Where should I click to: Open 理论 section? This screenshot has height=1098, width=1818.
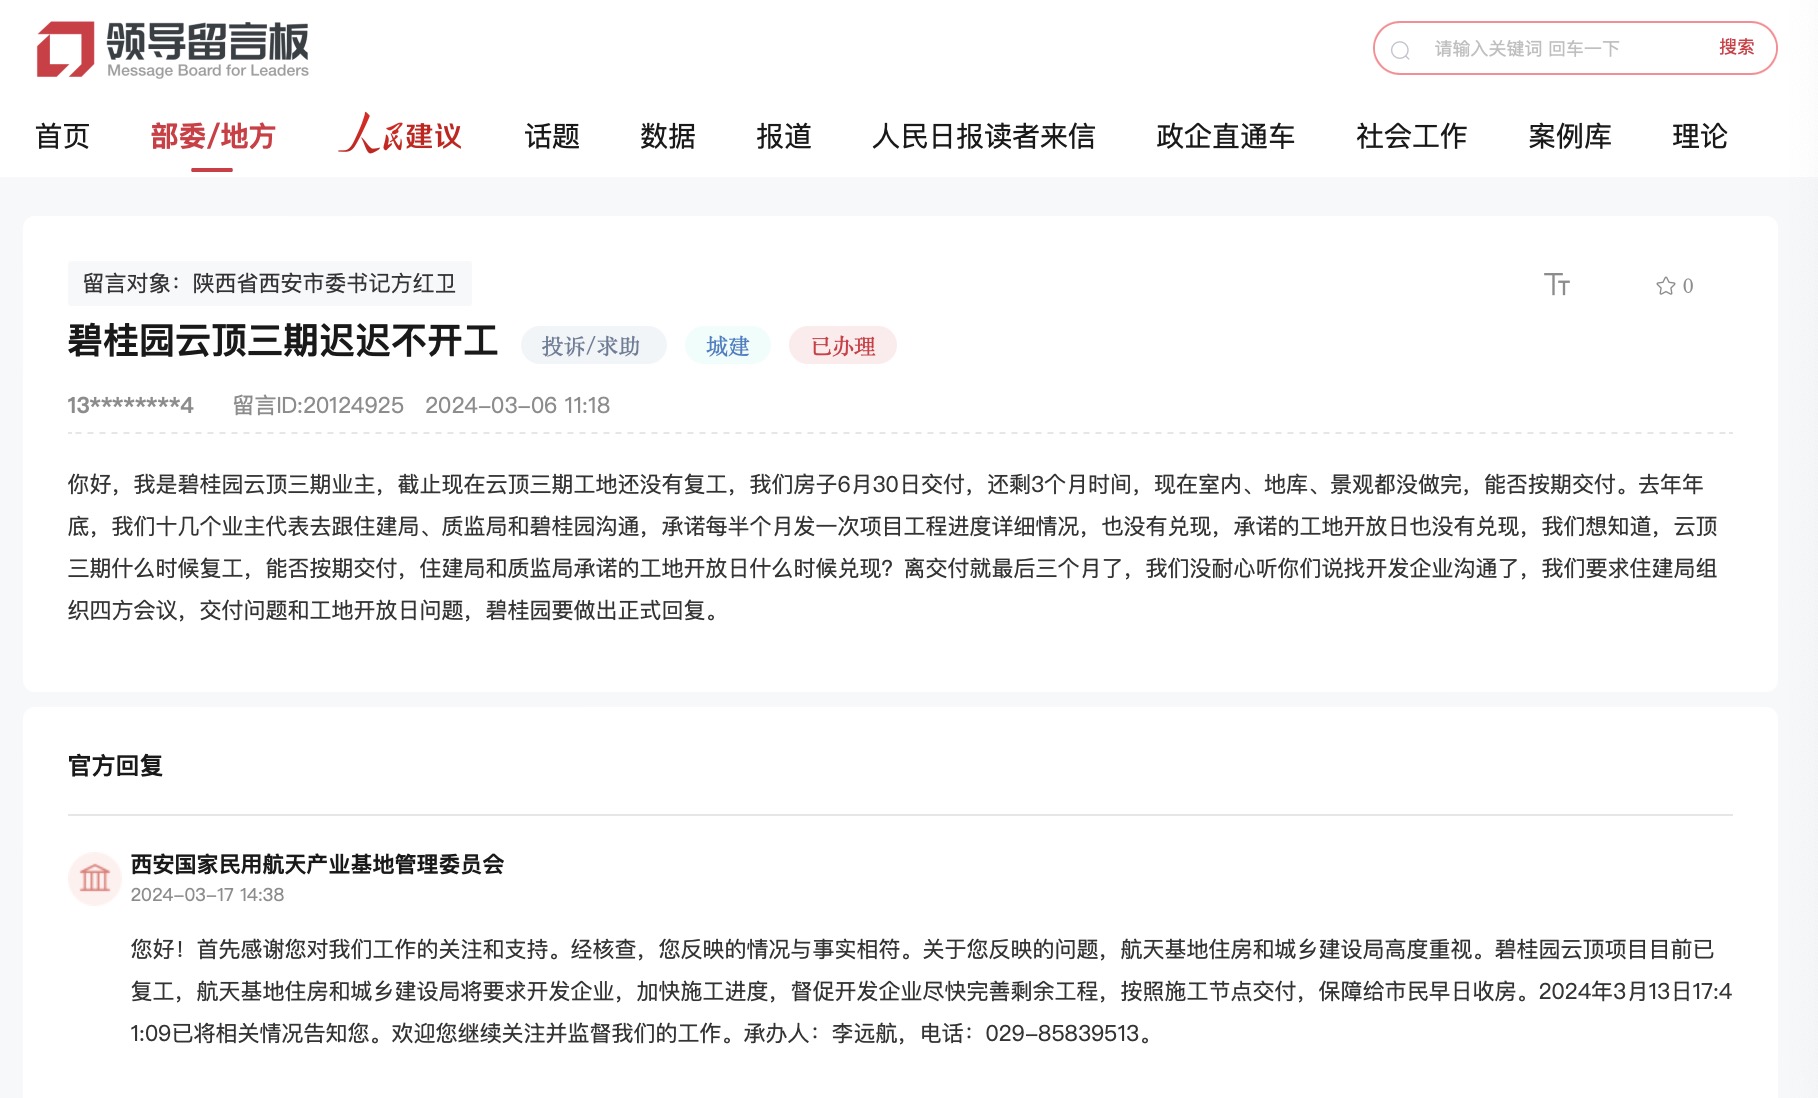(x=1700, y=136)
